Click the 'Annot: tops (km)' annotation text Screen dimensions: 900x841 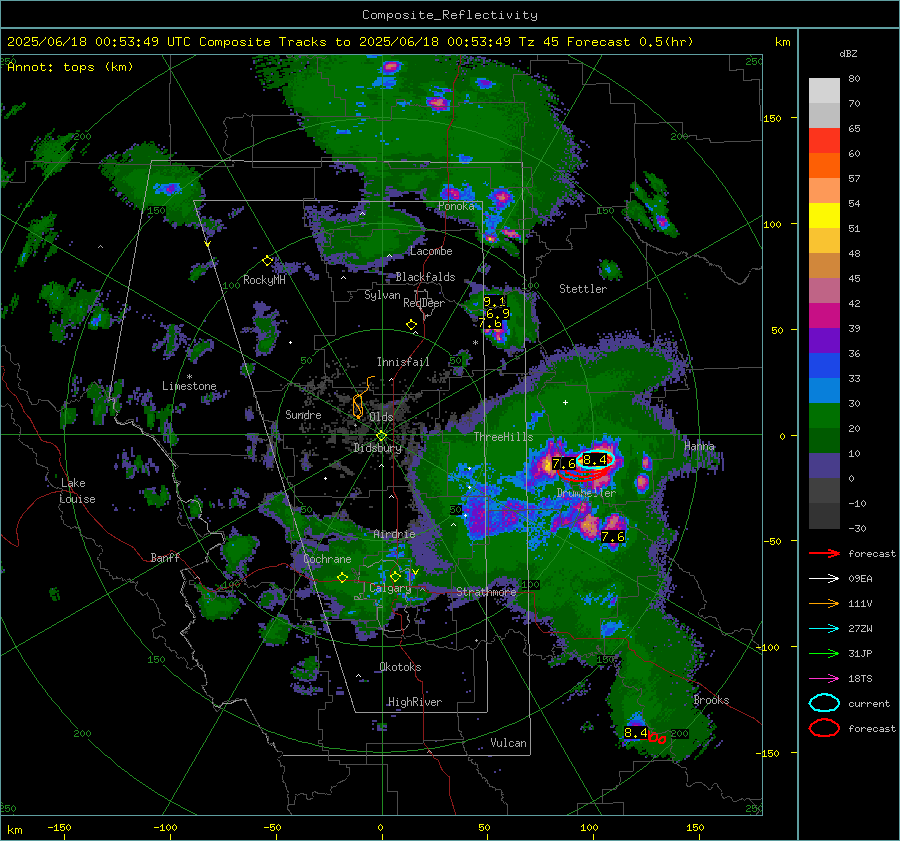coord(70,67)
